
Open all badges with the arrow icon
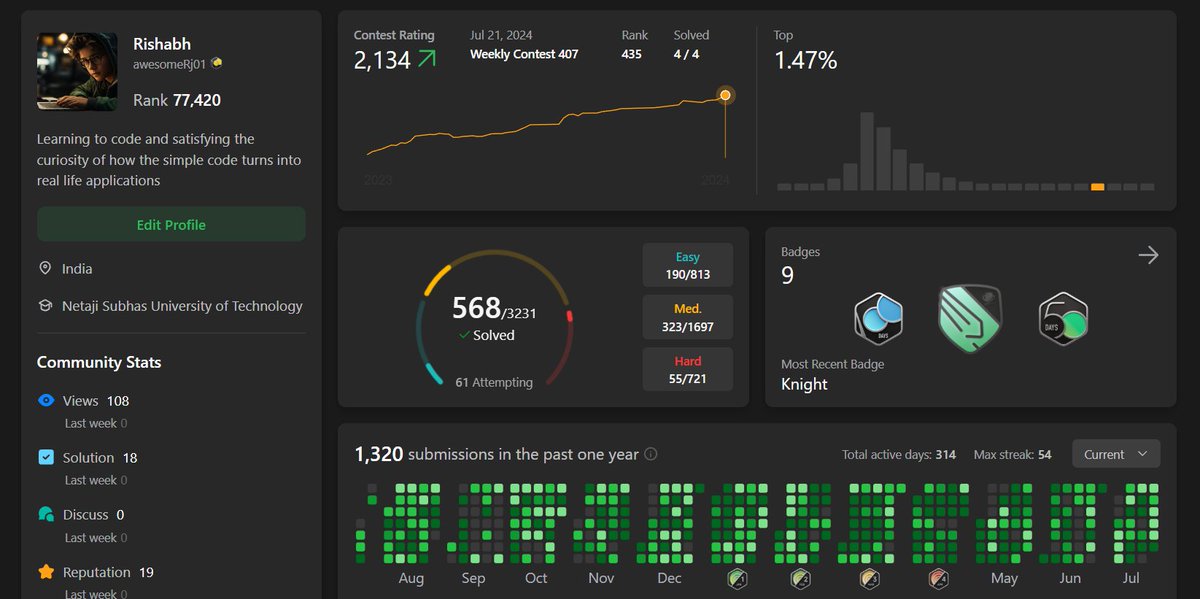(1148, 255)
